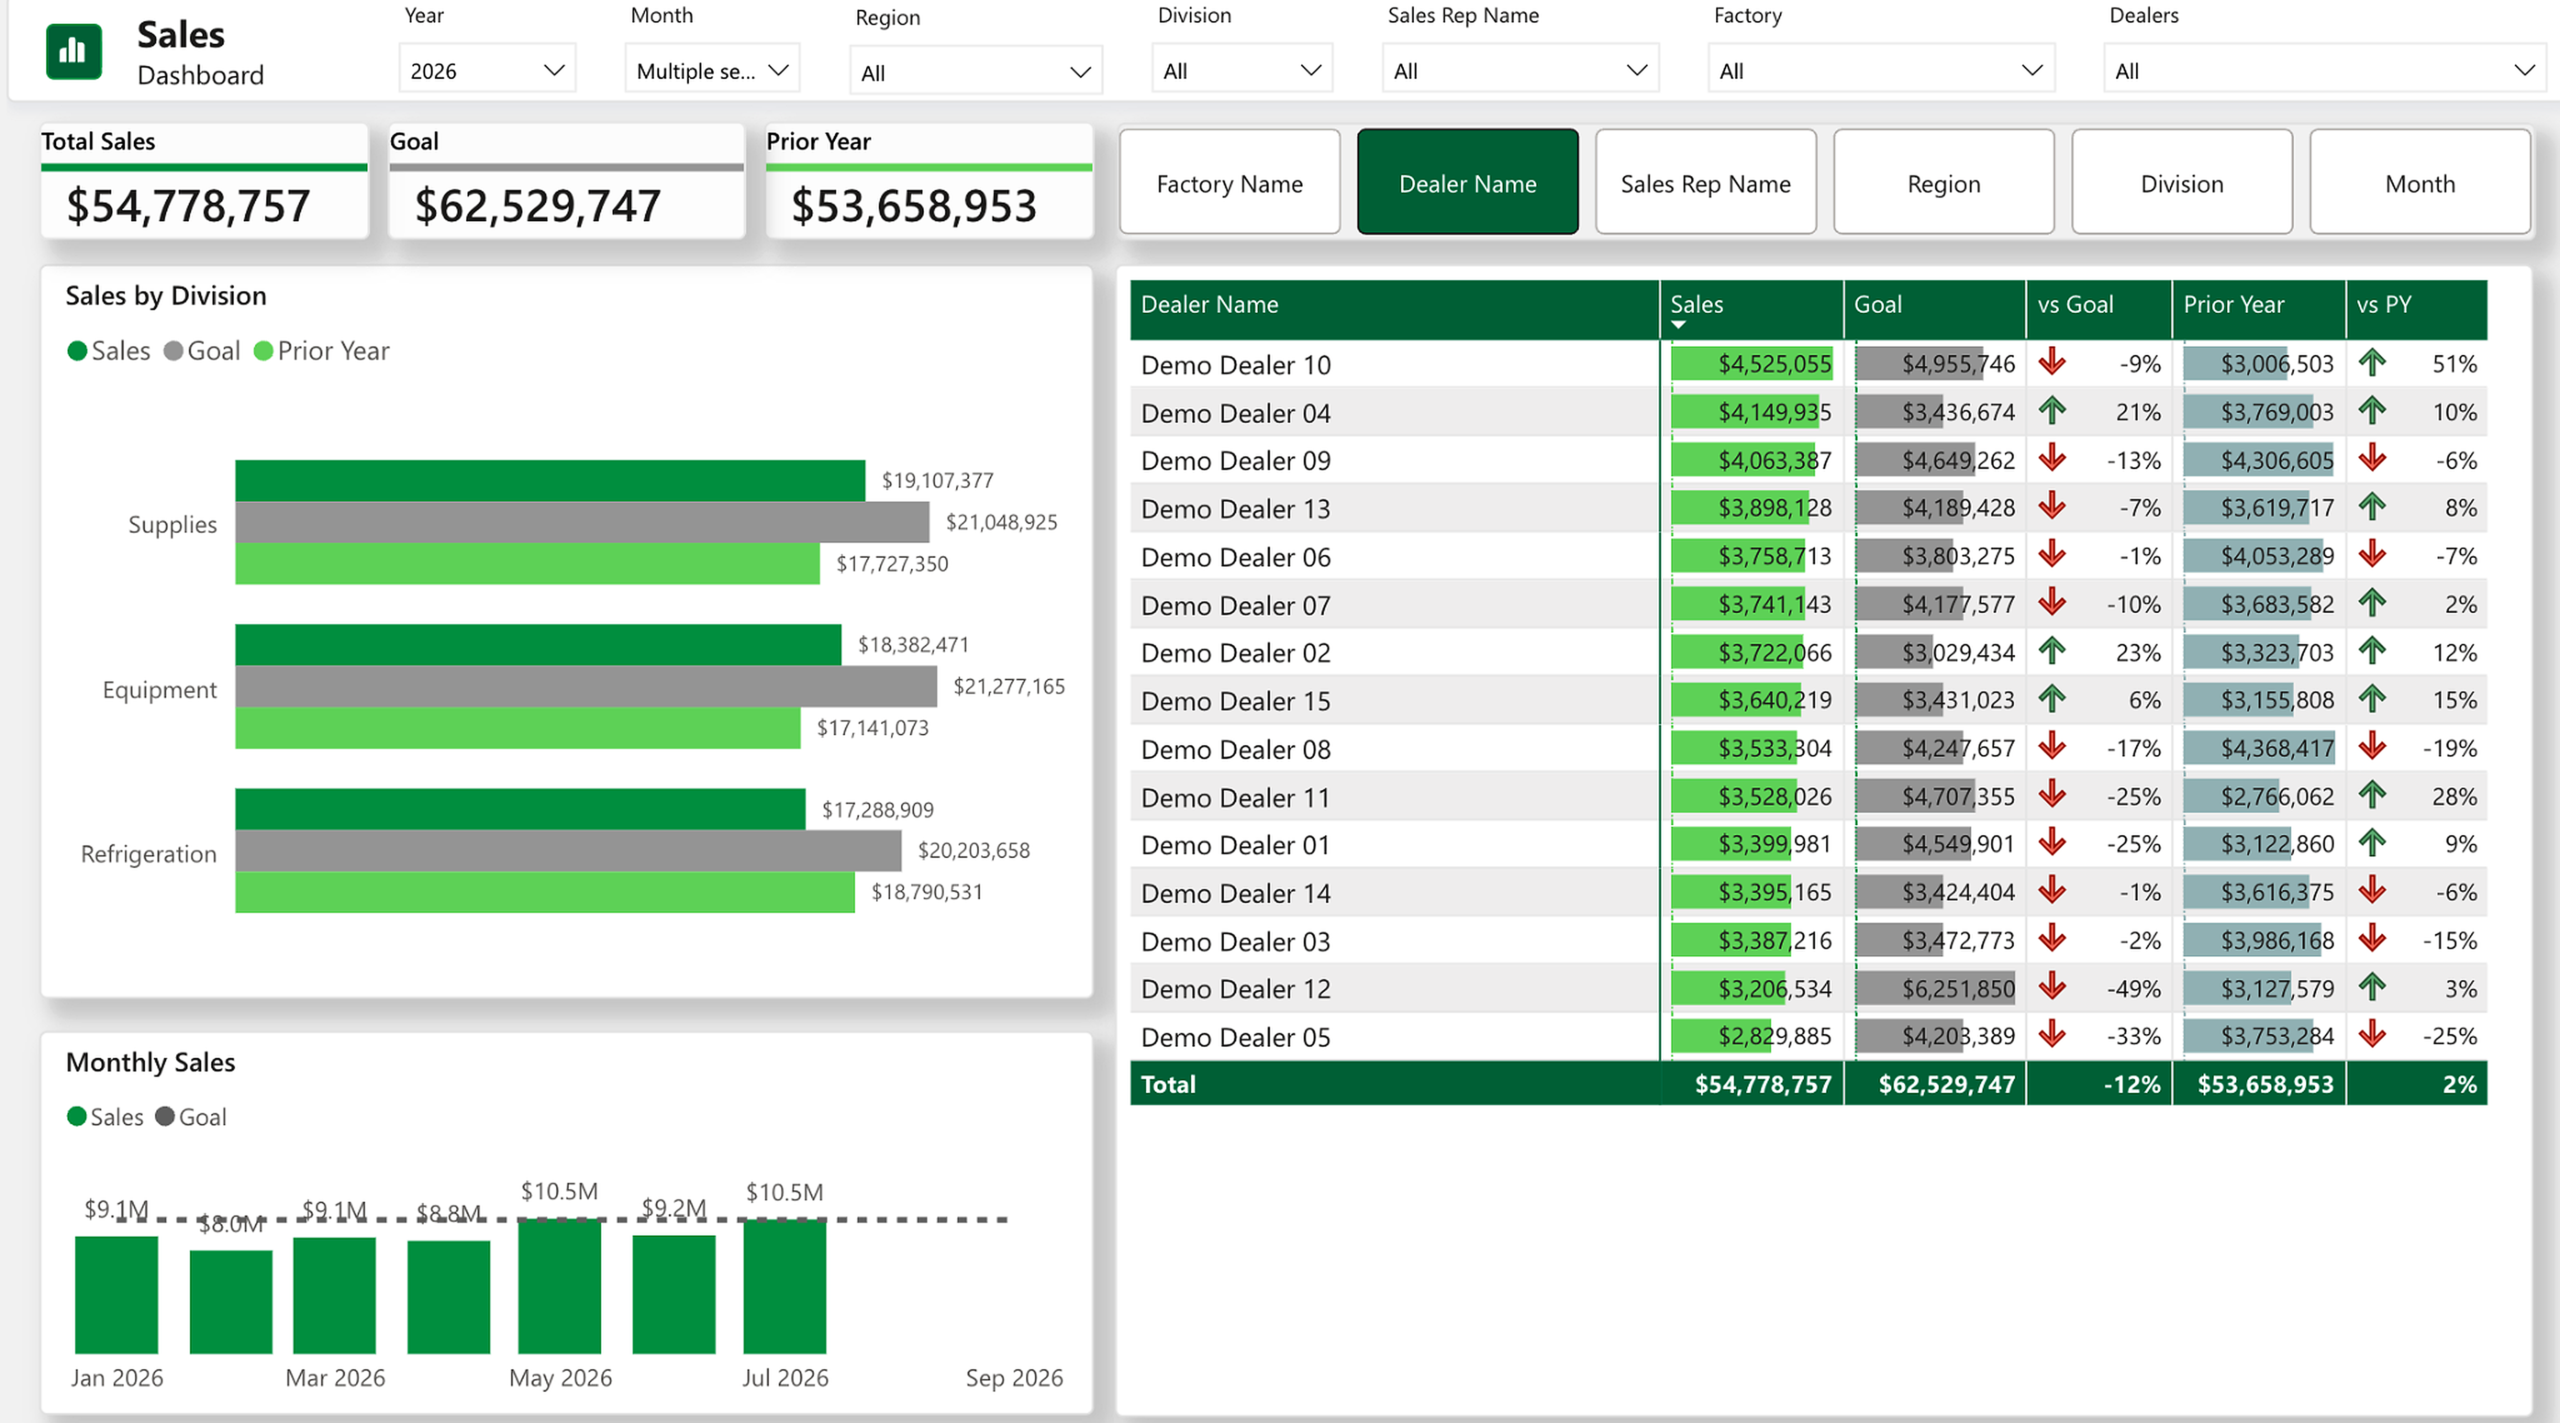Click the red down arrow for Demo Dealer 10 vs Goal

pos(2052,362)
